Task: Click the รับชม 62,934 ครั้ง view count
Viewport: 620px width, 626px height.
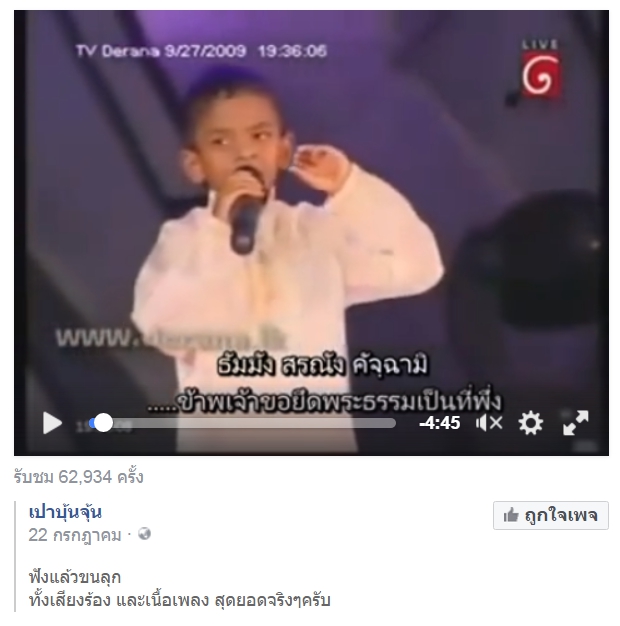Action: (78, 477)
